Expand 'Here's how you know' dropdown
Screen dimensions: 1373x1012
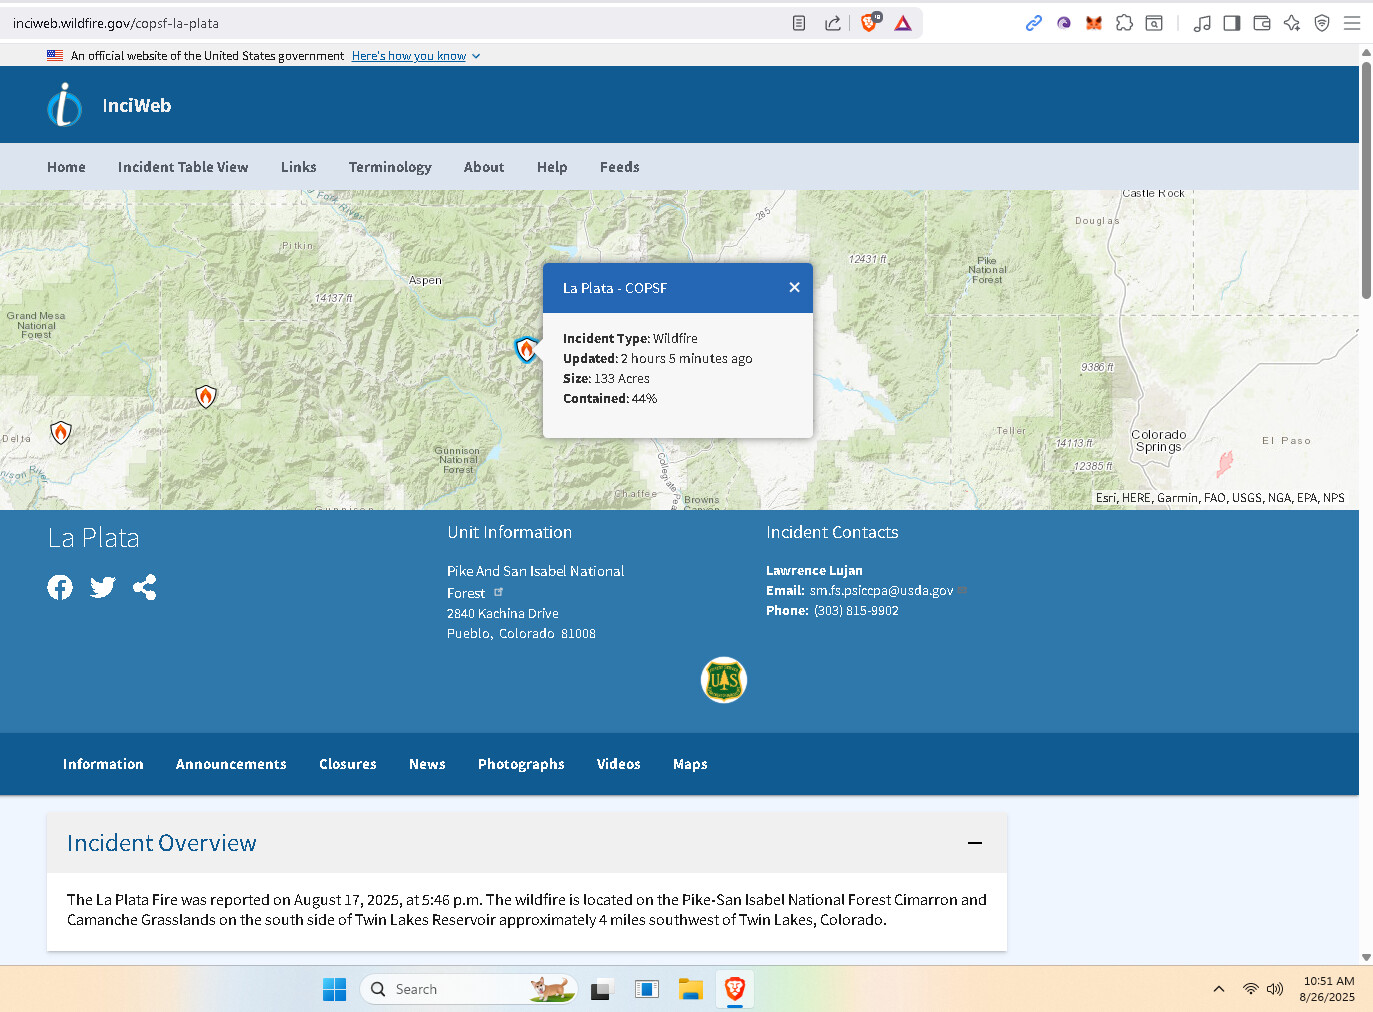(x=416, y=56)
